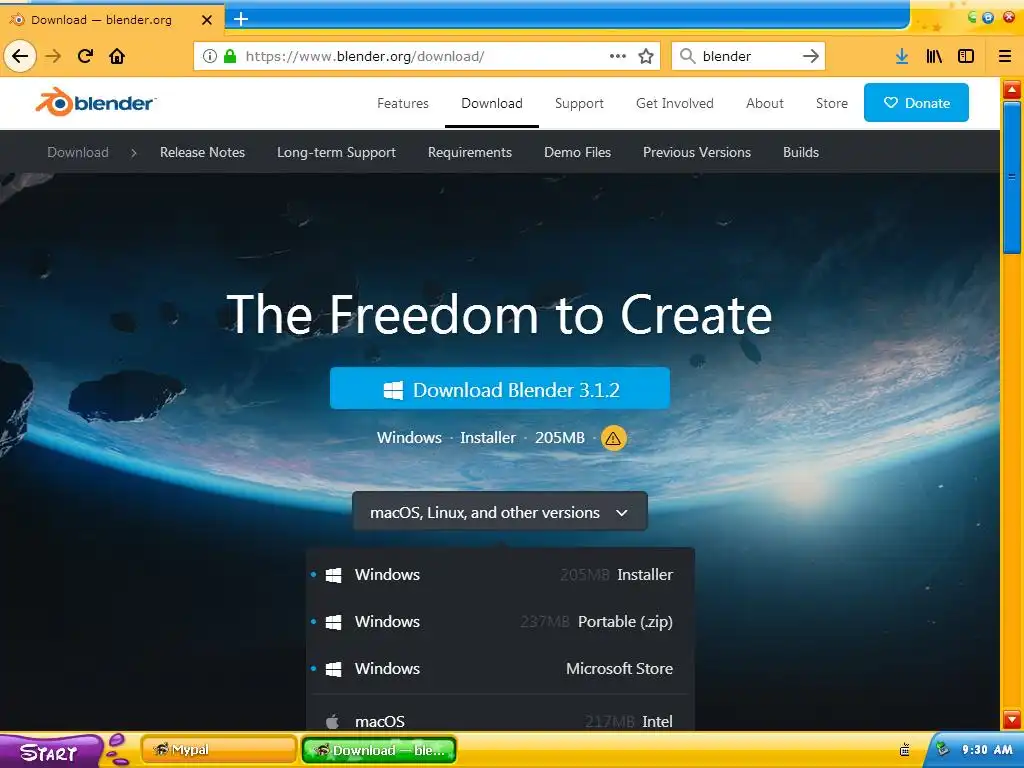The image size is (1024, 768).
Task: Open Support in the main navigation
Action: tap(579, 103)
